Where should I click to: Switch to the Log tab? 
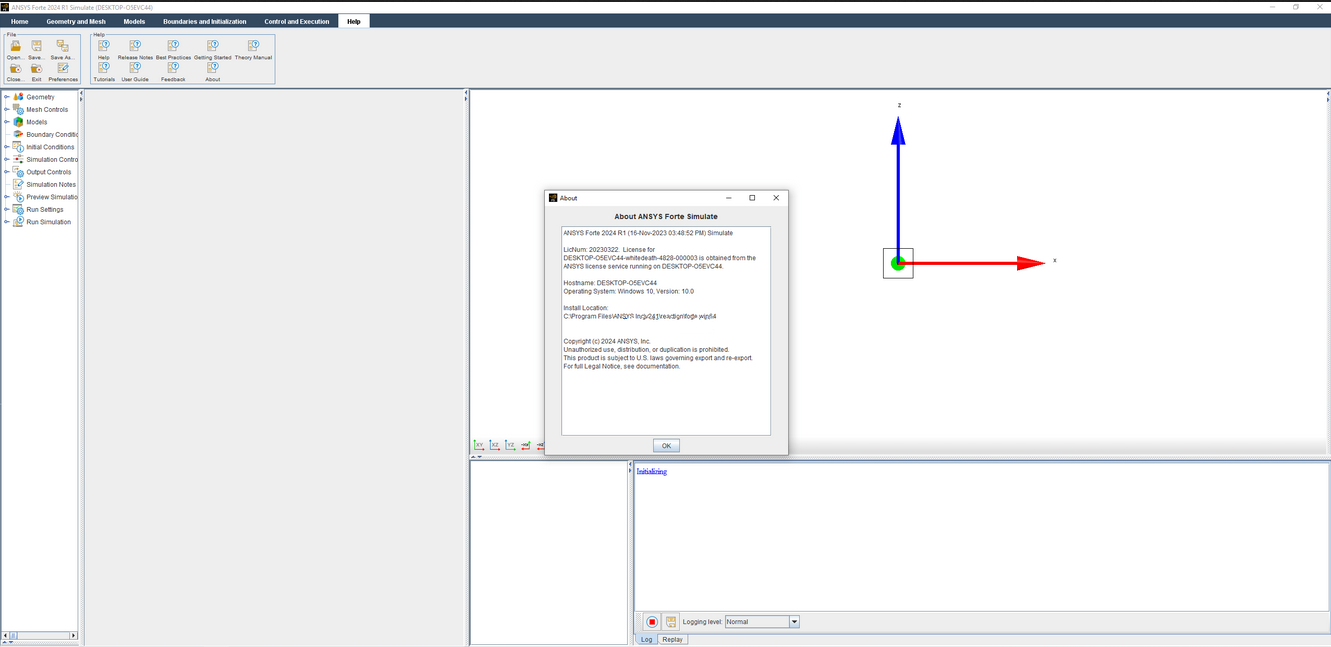(x=646, y=639)
